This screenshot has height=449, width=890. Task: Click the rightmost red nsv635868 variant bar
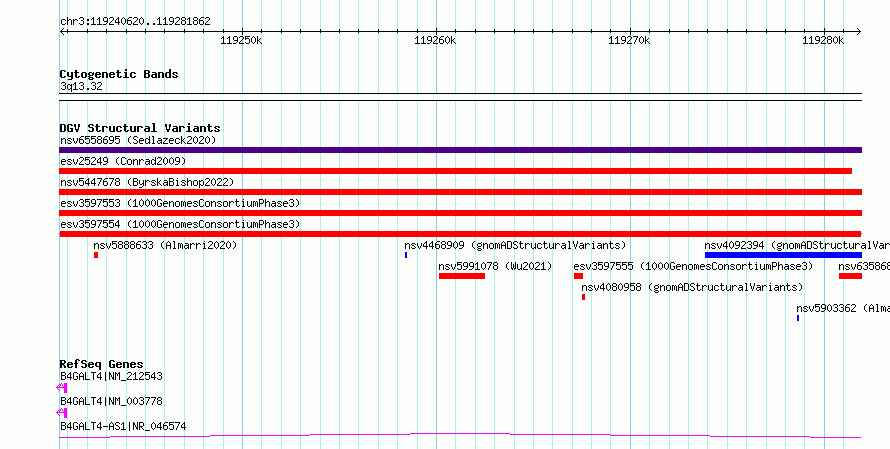[x=850, y=276]
